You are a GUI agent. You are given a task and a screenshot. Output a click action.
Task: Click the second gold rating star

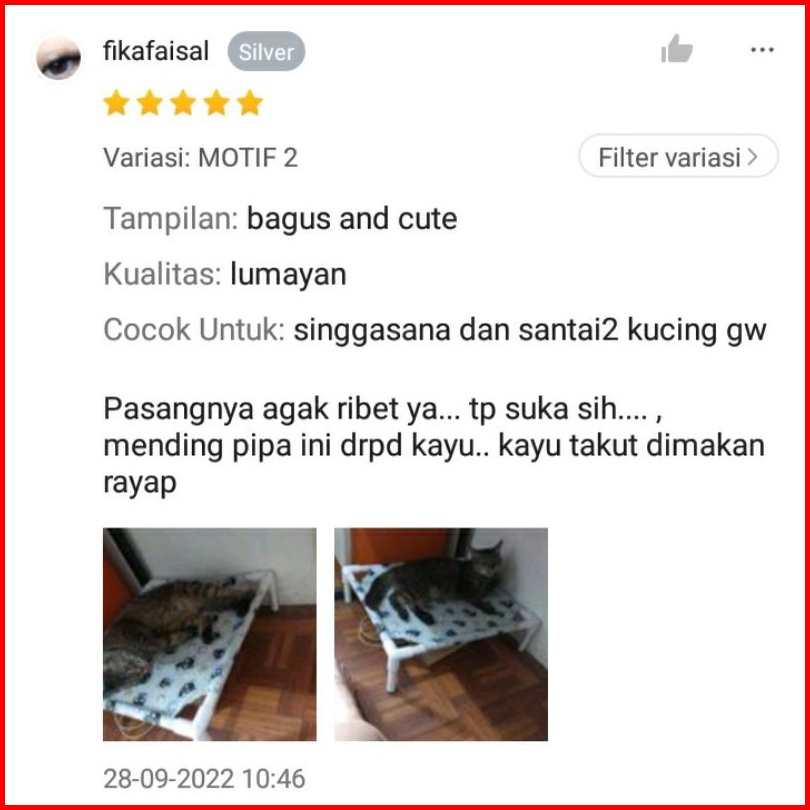click(150, 102)
